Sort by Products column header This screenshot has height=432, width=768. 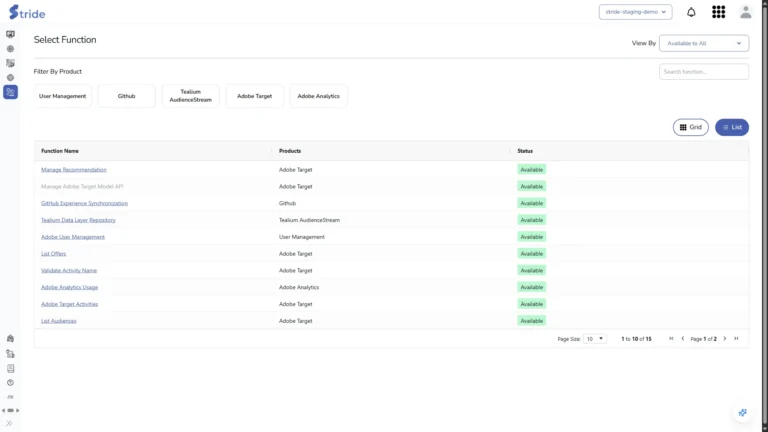[290, 151]
